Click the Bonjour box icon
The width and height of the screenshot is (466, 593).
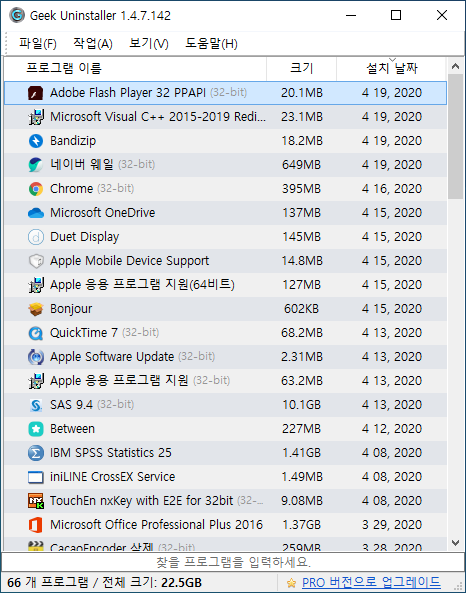[36, 309]
